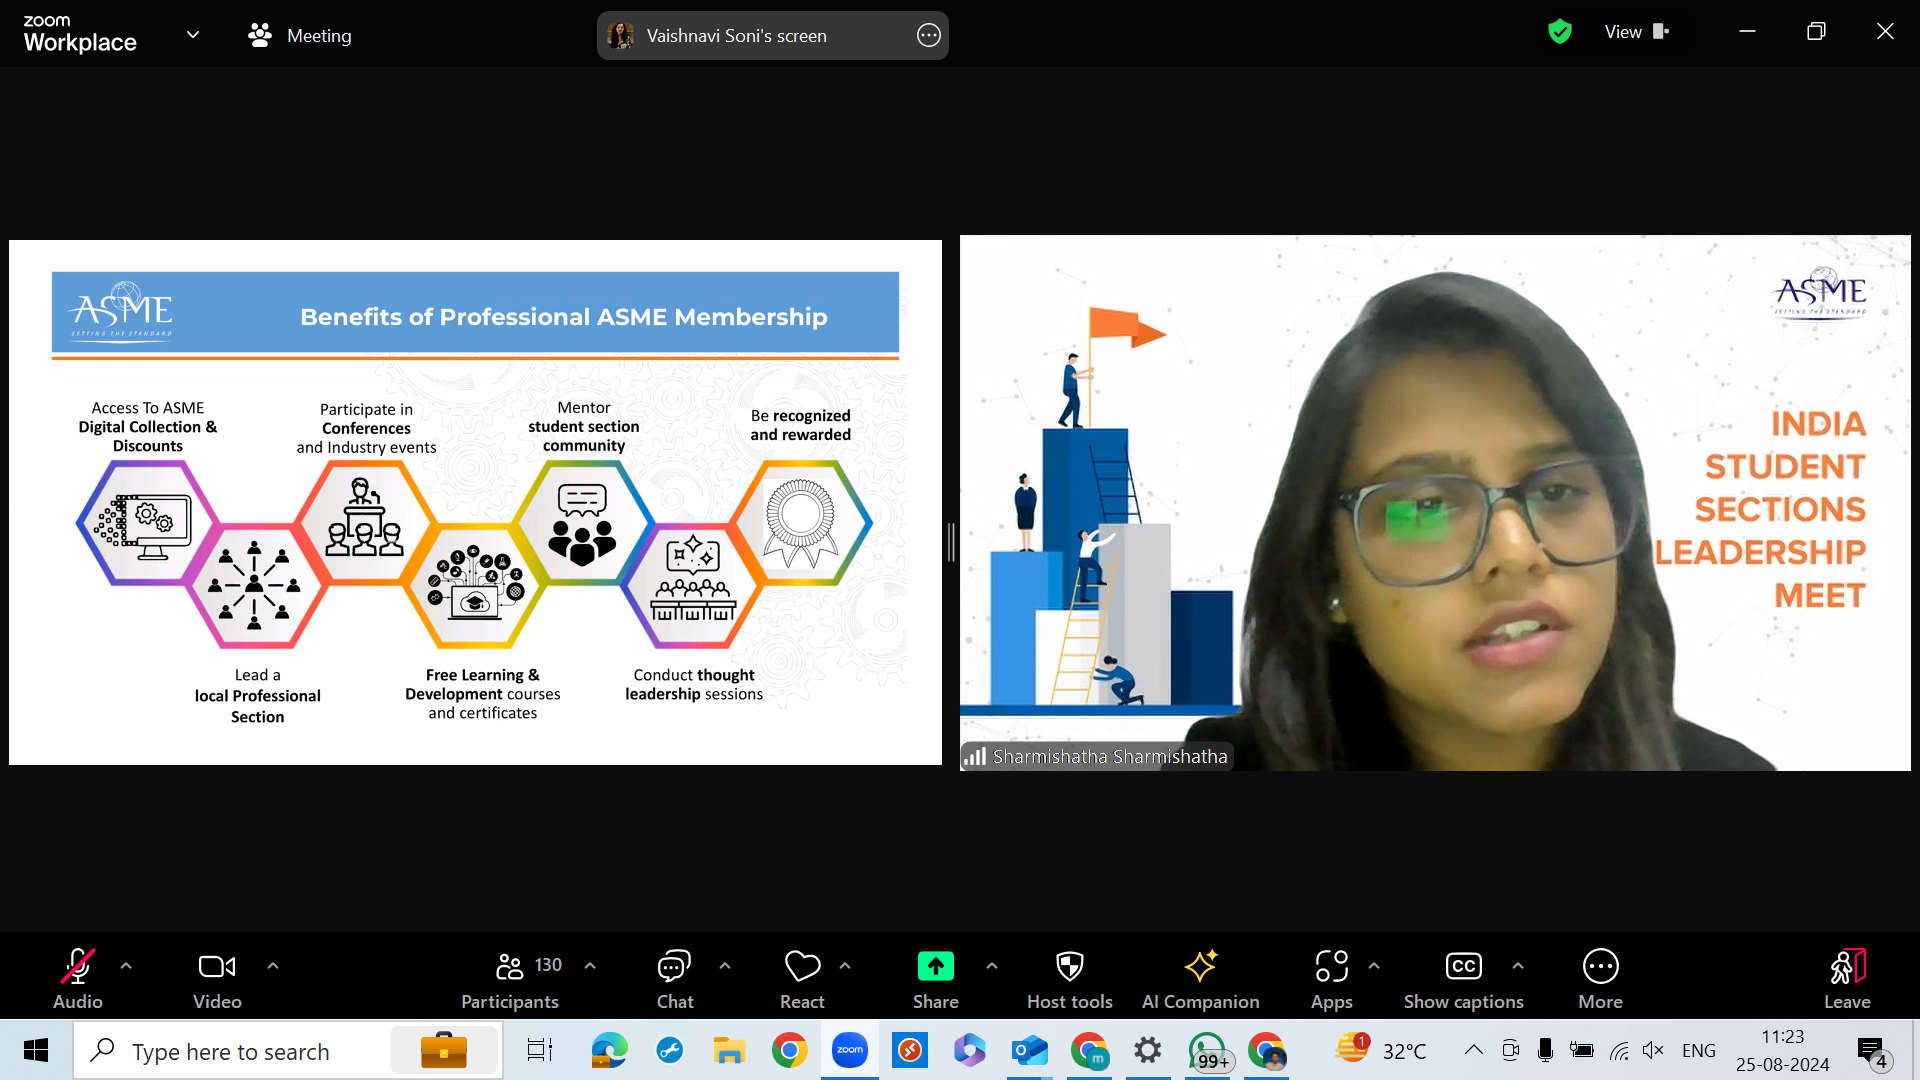
Task: Expand video options arrow next to Video
Action: 273,966
